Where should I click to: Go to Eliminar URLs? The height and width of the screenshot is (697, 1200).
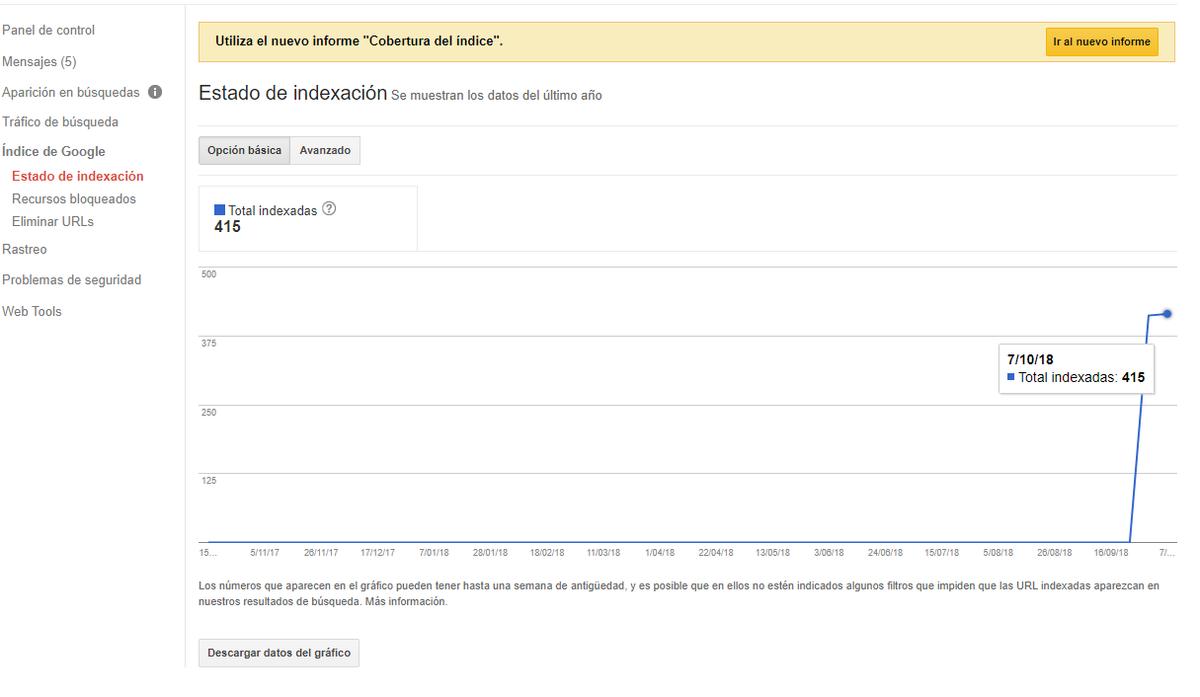(x=53, y=222)
